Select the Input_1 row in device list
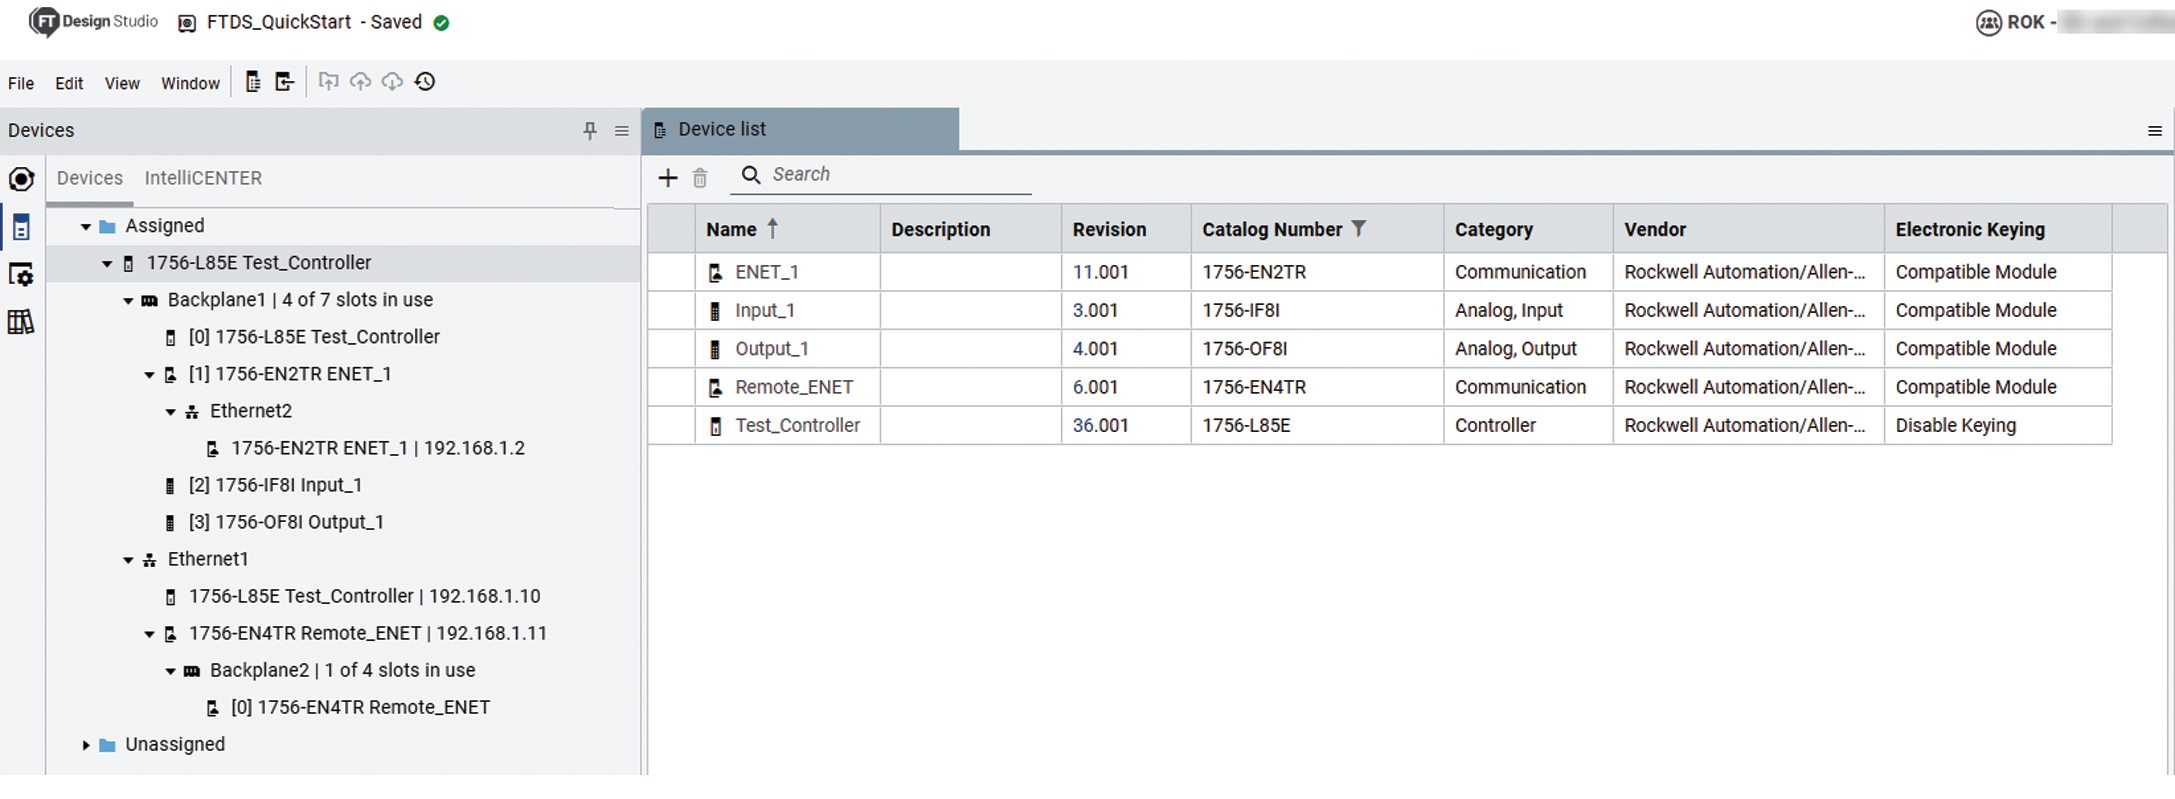The image size is (2175, 799). (x=1380, y=311)
